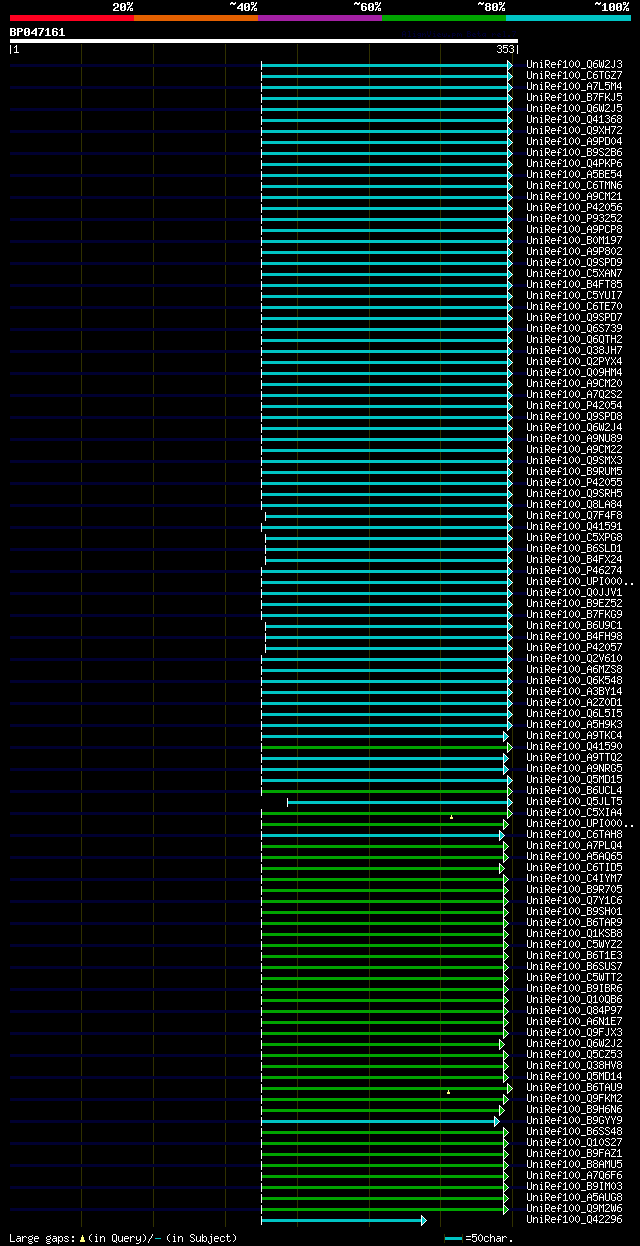
Task: Open hit UniRef100_A7L5M4
Action: 574,86
